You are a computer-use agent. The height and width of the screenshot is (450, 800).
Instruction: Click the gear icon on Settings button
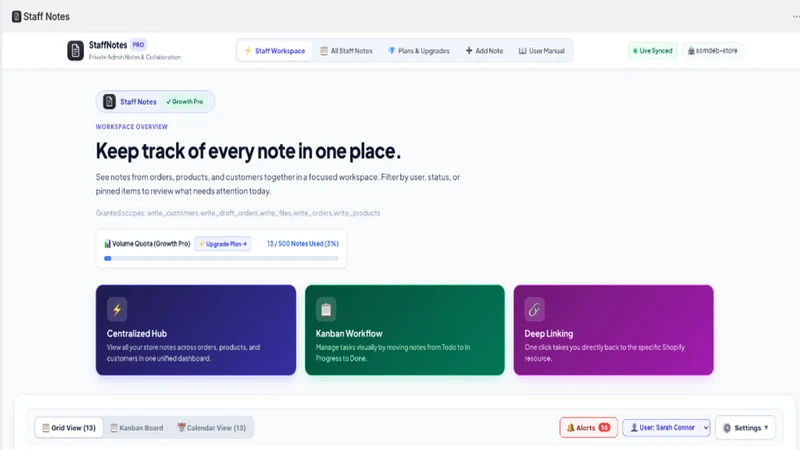(x=727, y=428)
